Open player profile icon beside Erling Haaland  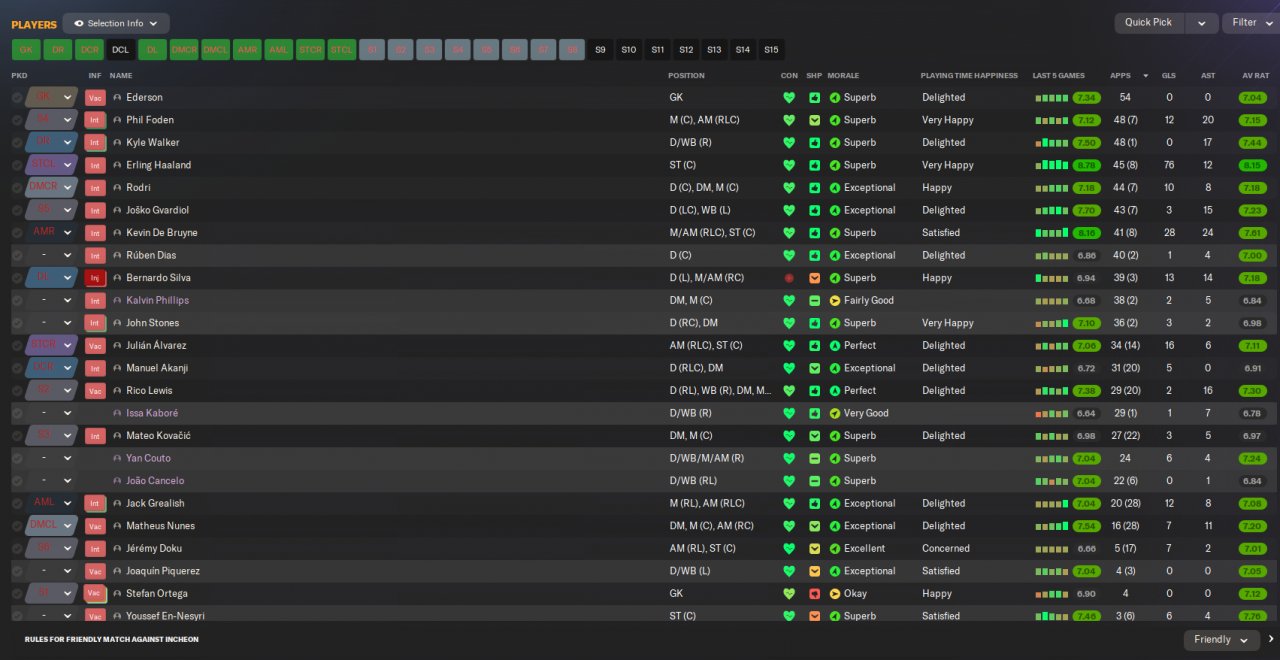coord(117,165)
